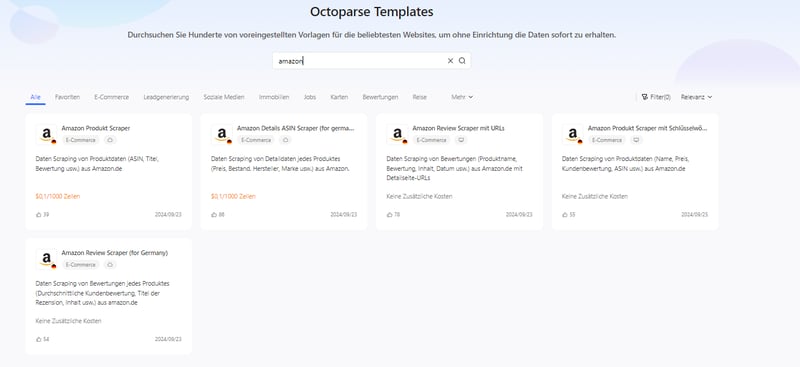Click the description of Amazon Details ASIN Scraper card
Image resolution: width=800 pixels, height=367 pixels.
[x=280, y=164]
